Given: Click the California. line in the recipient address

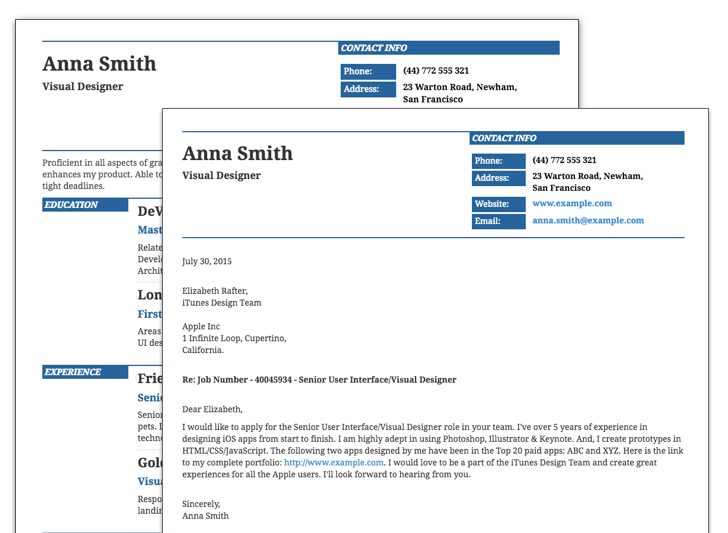Looking at the screenshot, I should point(203,350).
